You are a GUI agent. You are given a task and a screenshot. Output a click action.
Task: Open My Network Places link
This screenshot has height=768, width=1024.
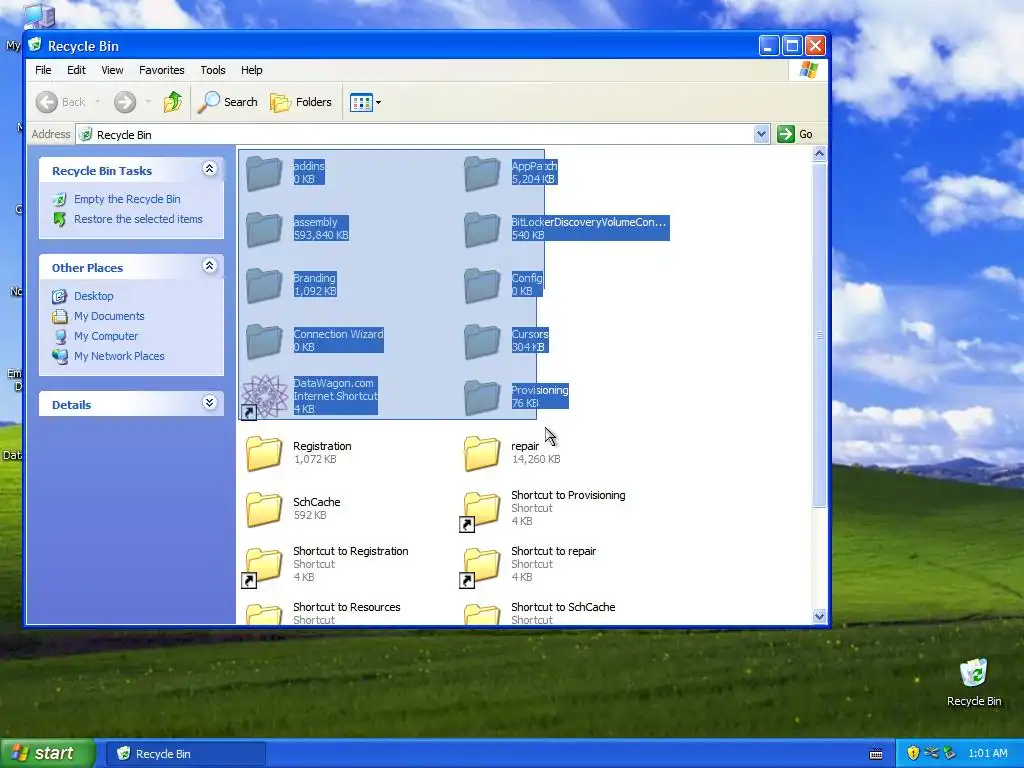pos(119,356)
